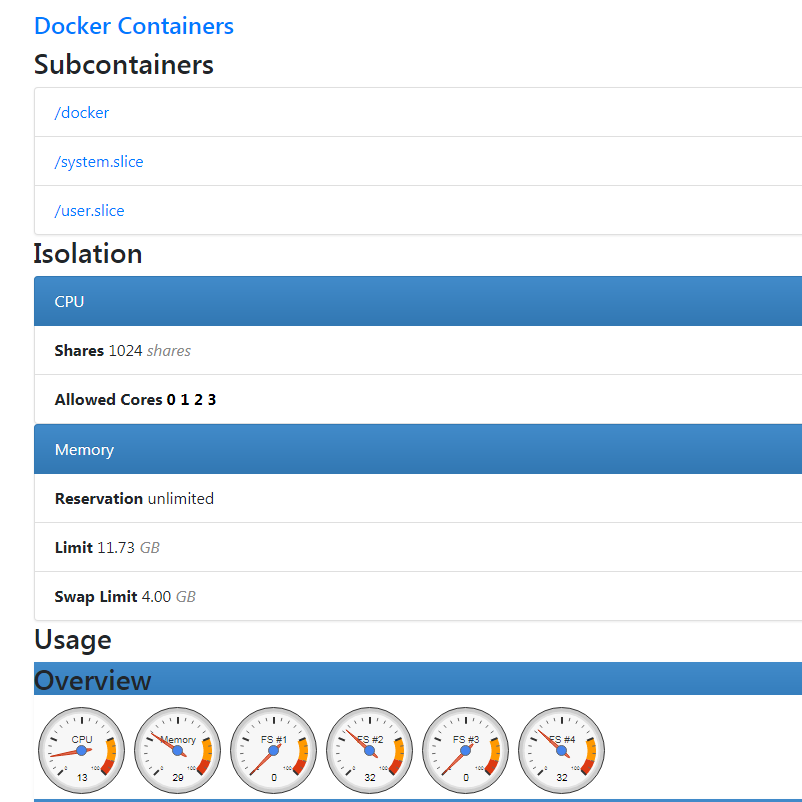Open the Docker Containers link
Viewport: 802px width, 802px height.
[x=133, y=26]
